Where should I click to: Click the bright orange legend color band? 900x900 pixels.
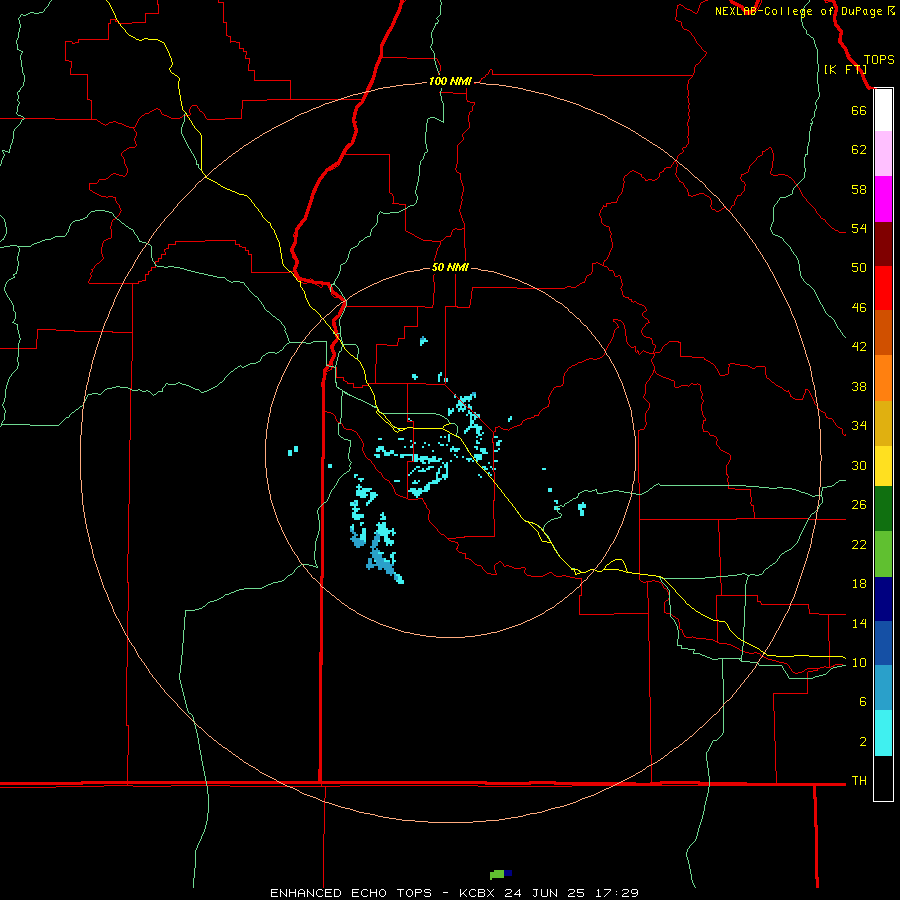coord(883,378)
